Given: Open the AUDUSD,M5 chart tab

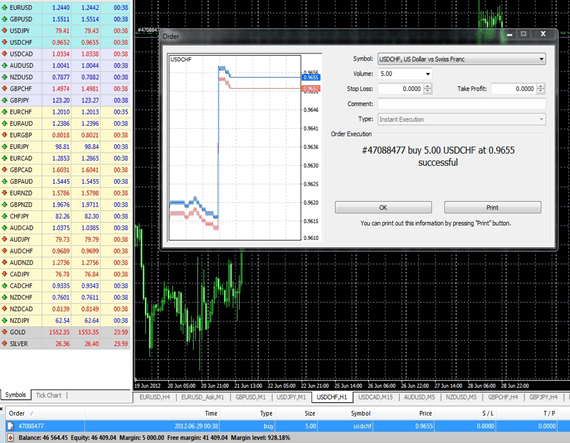Looking at the screenshot, I should 419,397.
